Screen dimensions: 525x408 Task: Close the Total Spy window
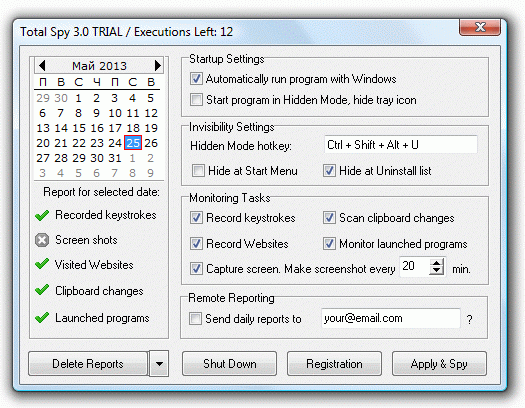pyautogui.click(x=480, y=27)
